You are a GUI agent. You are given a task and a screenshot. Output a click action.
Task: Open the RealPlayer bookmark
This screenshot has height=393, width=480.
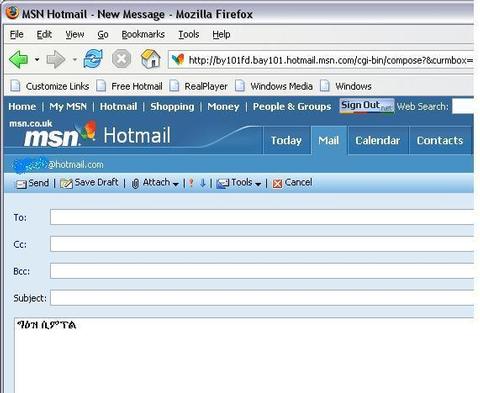[206, 86]
